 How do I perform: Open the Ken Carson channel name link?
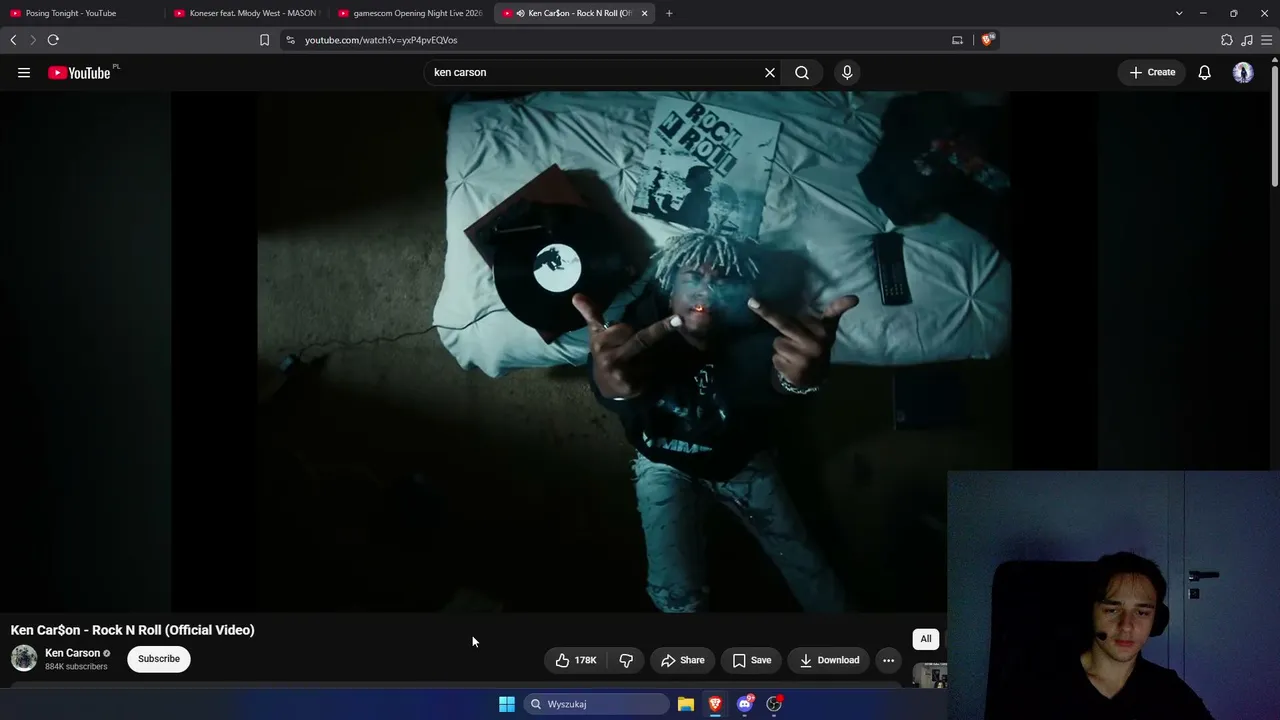[72, 653]
